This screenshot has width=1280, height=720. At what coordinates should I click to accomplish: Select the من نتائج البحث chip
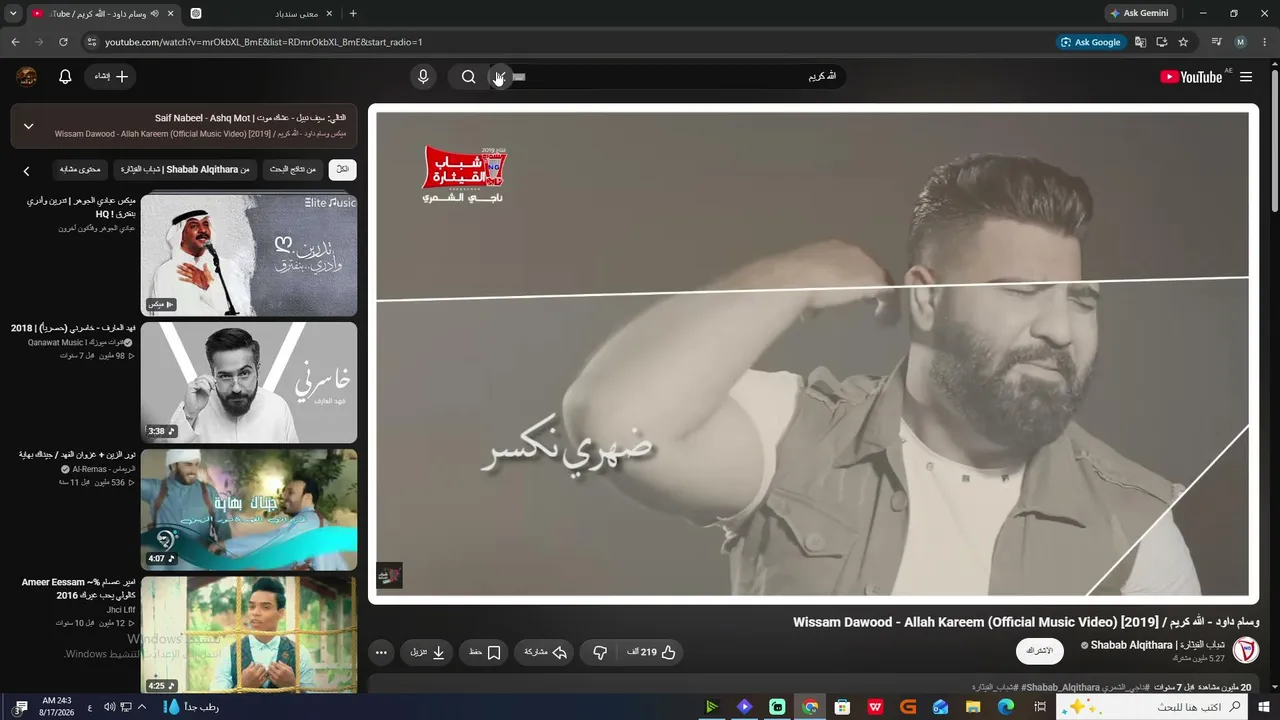coord(294,170)
